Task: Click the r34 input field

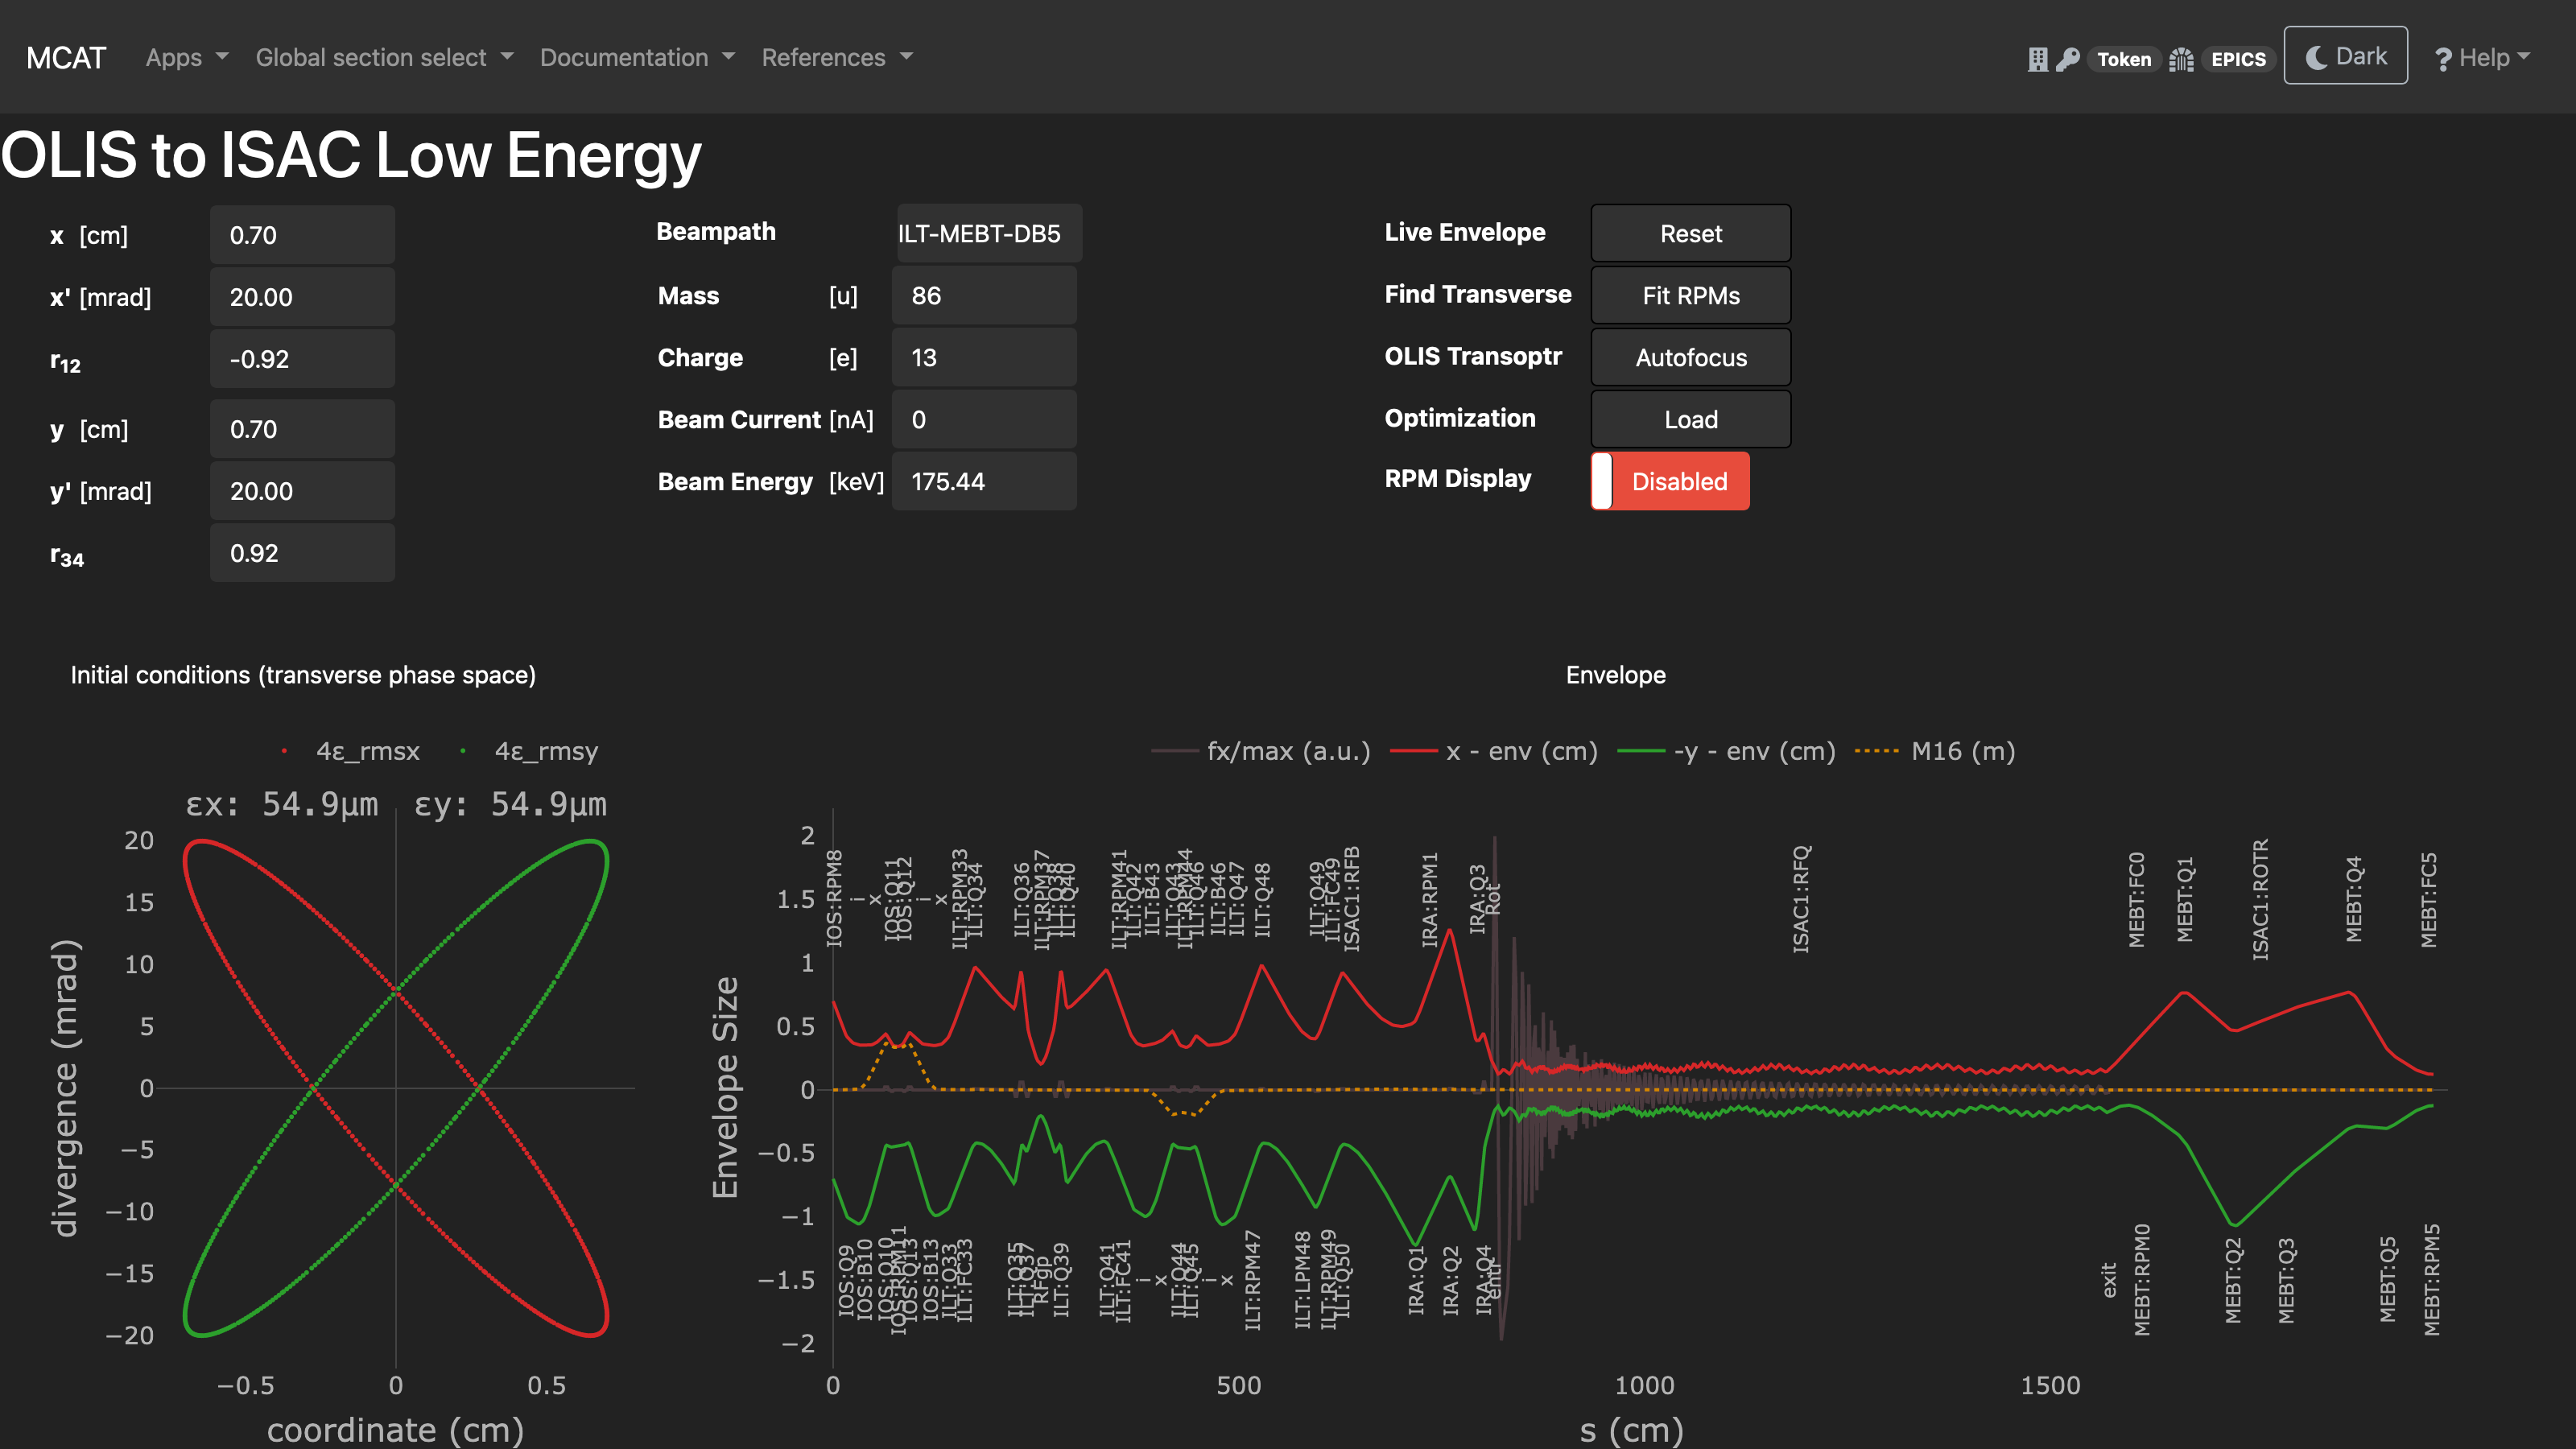Action: (x=302, y=553)
